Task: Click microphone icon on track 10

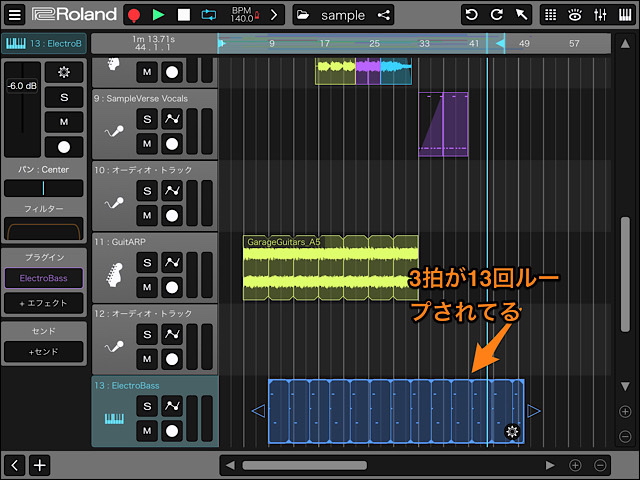Action: pyautogui.click(x=114, y=203)
